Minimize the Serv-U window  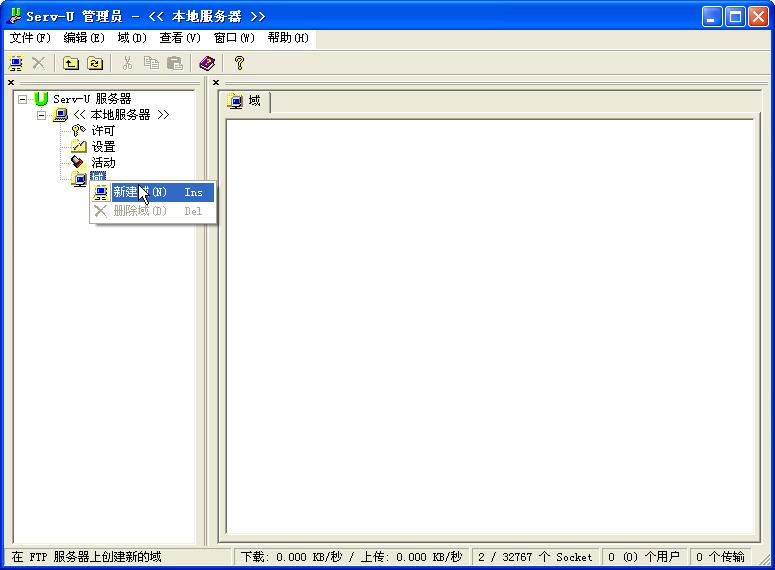tap(712, 17)
